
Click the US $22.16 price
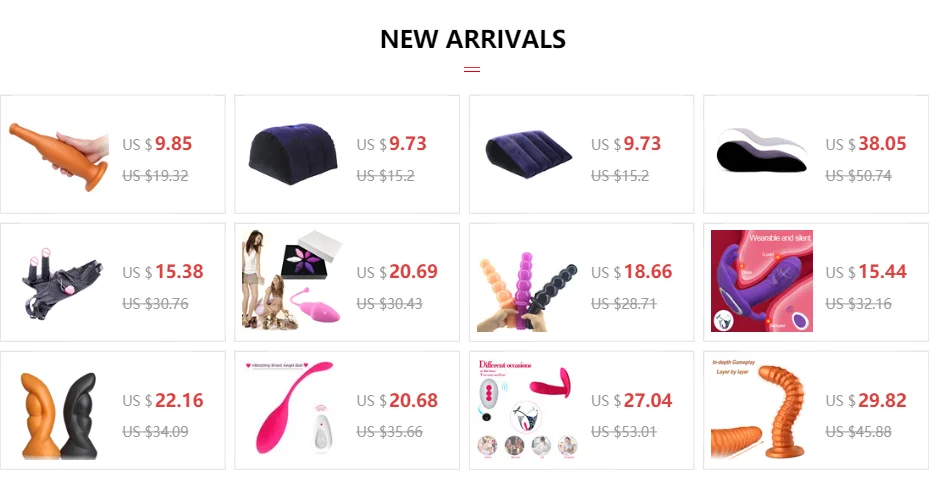pyautogui.click(x=163, y=400)
